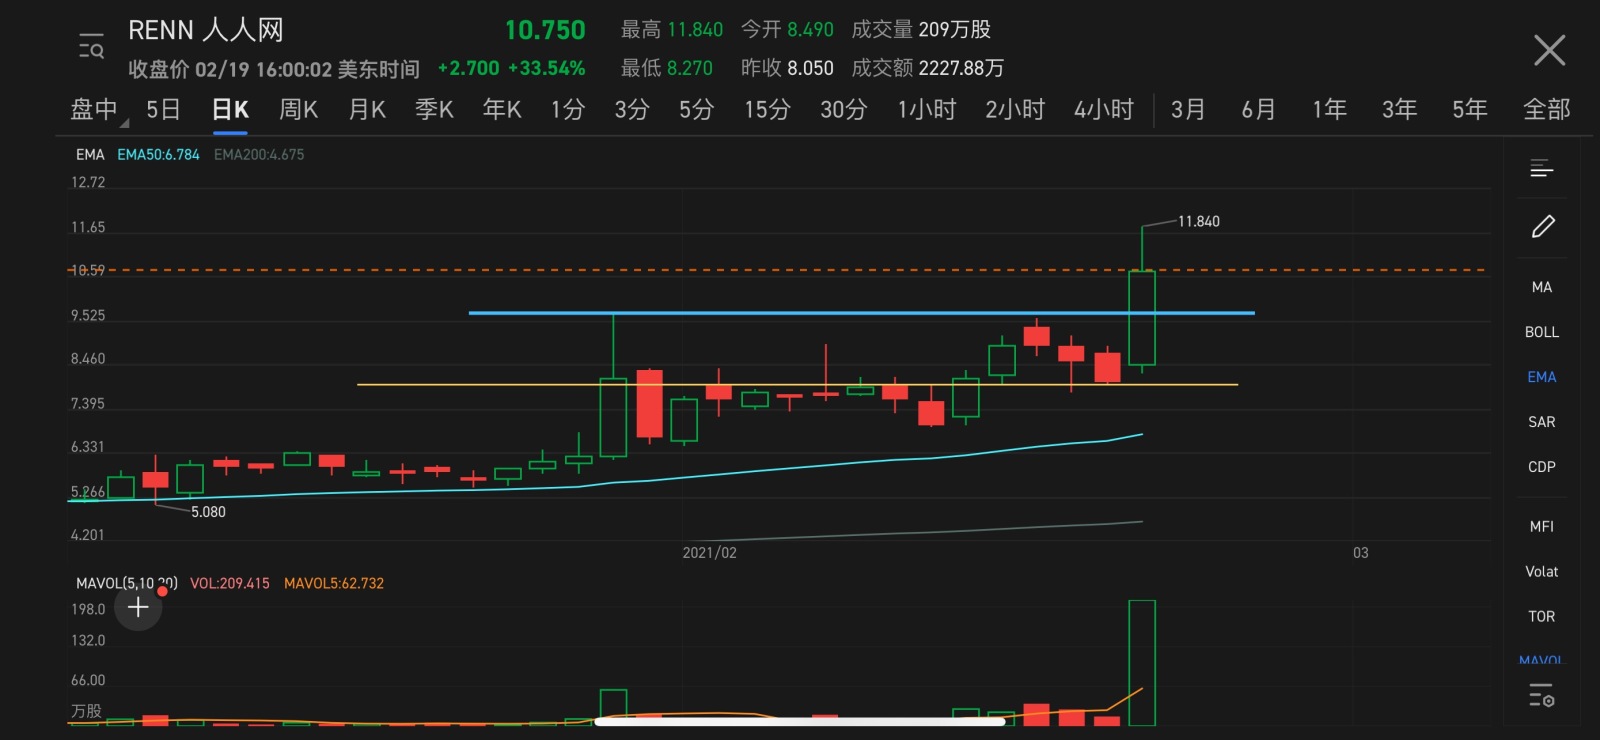Select the 5分 interval
The width and height of the screenshot is (1600, 740).
click(x=696, y=109)
